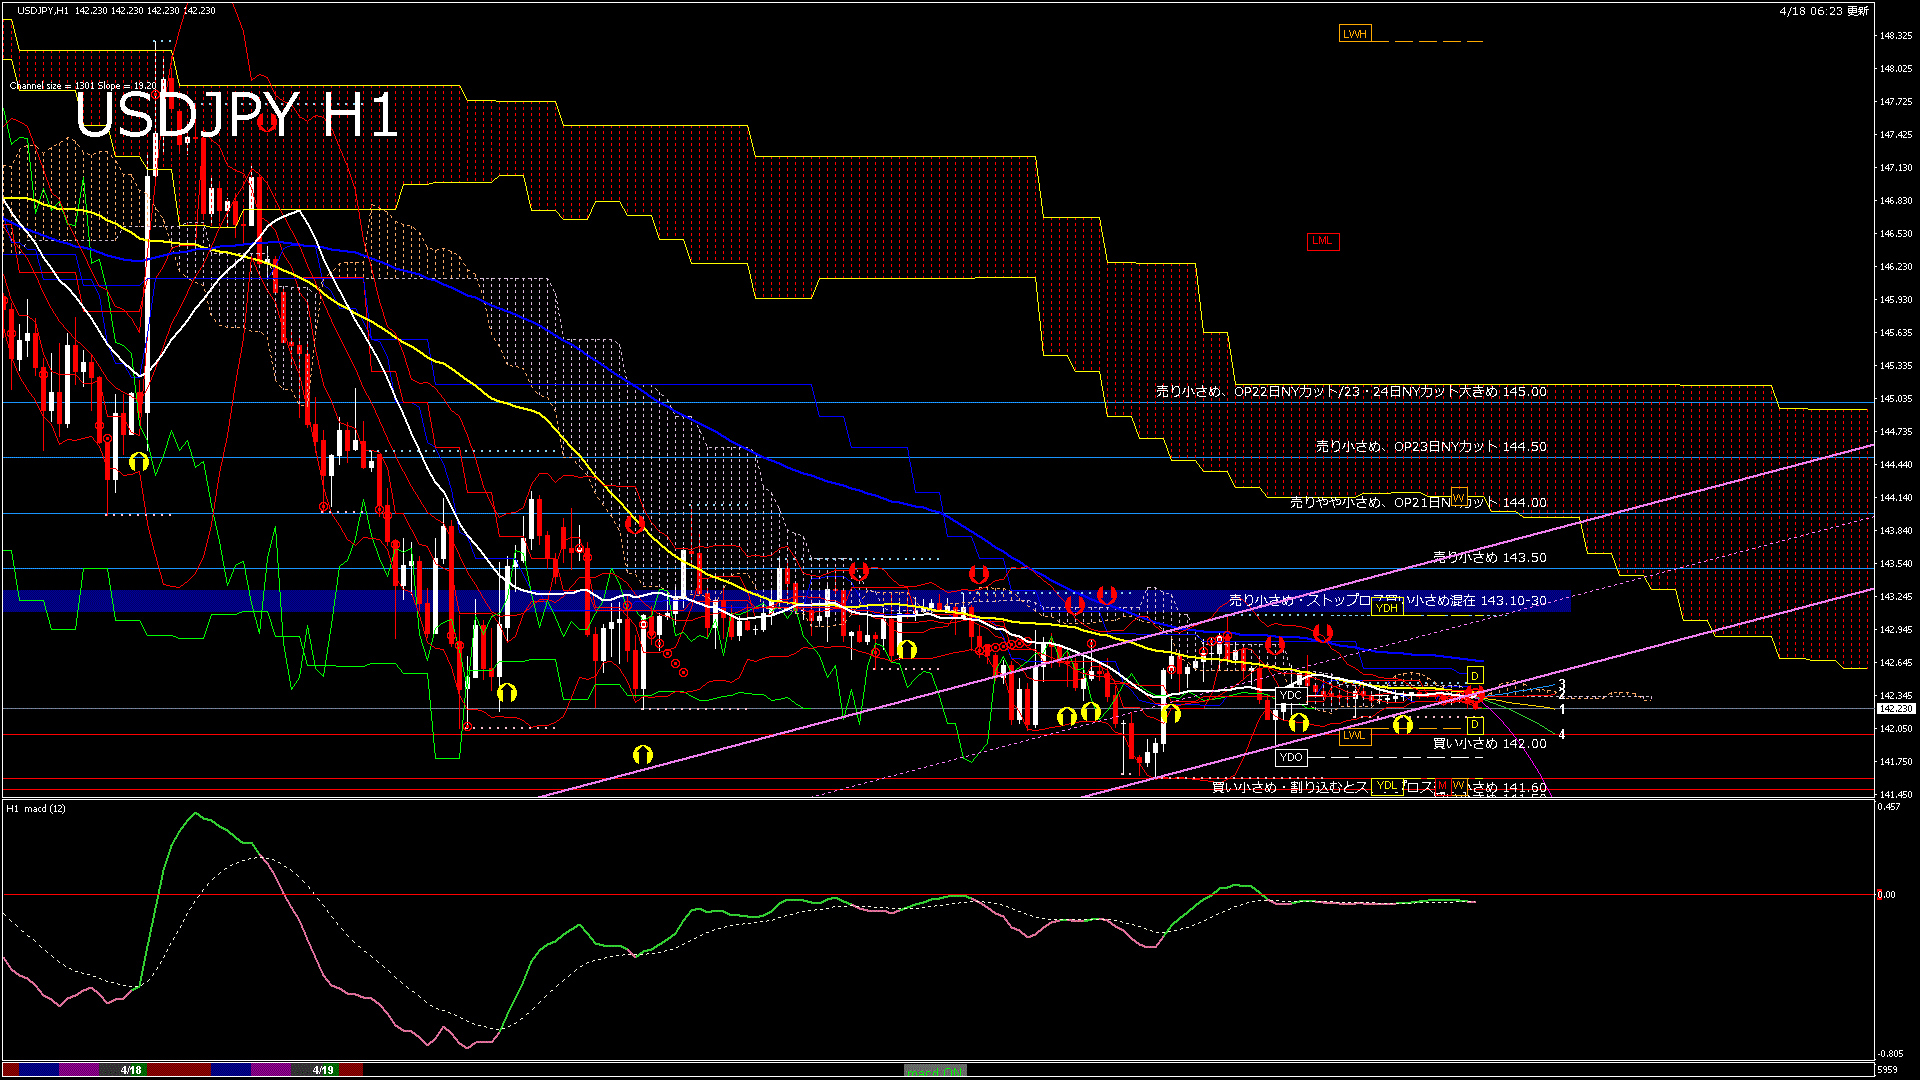Click the USDJPY,H1 chart header text
The image size is (1920, 1080).
[43, 10]
